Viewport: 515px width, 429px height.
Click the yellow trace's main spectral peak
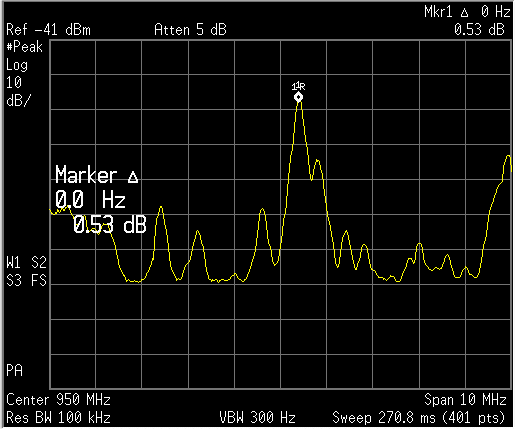(x=299, y=102)
